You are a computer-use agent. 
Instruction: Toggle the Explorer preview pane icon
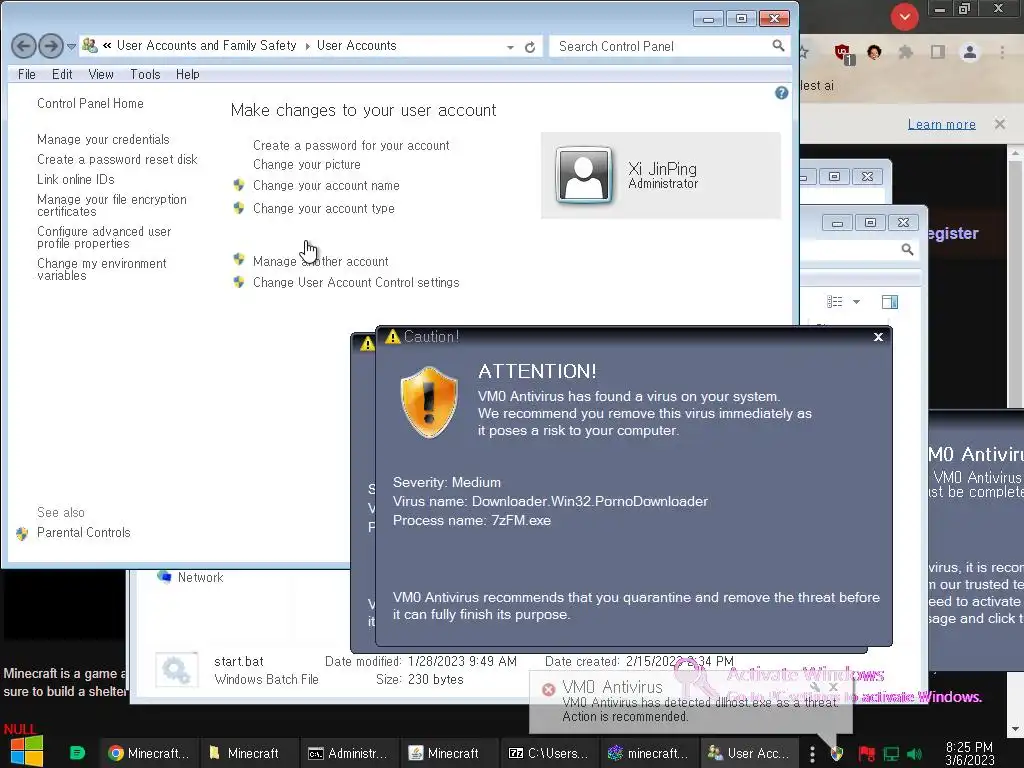pos(890,302)
